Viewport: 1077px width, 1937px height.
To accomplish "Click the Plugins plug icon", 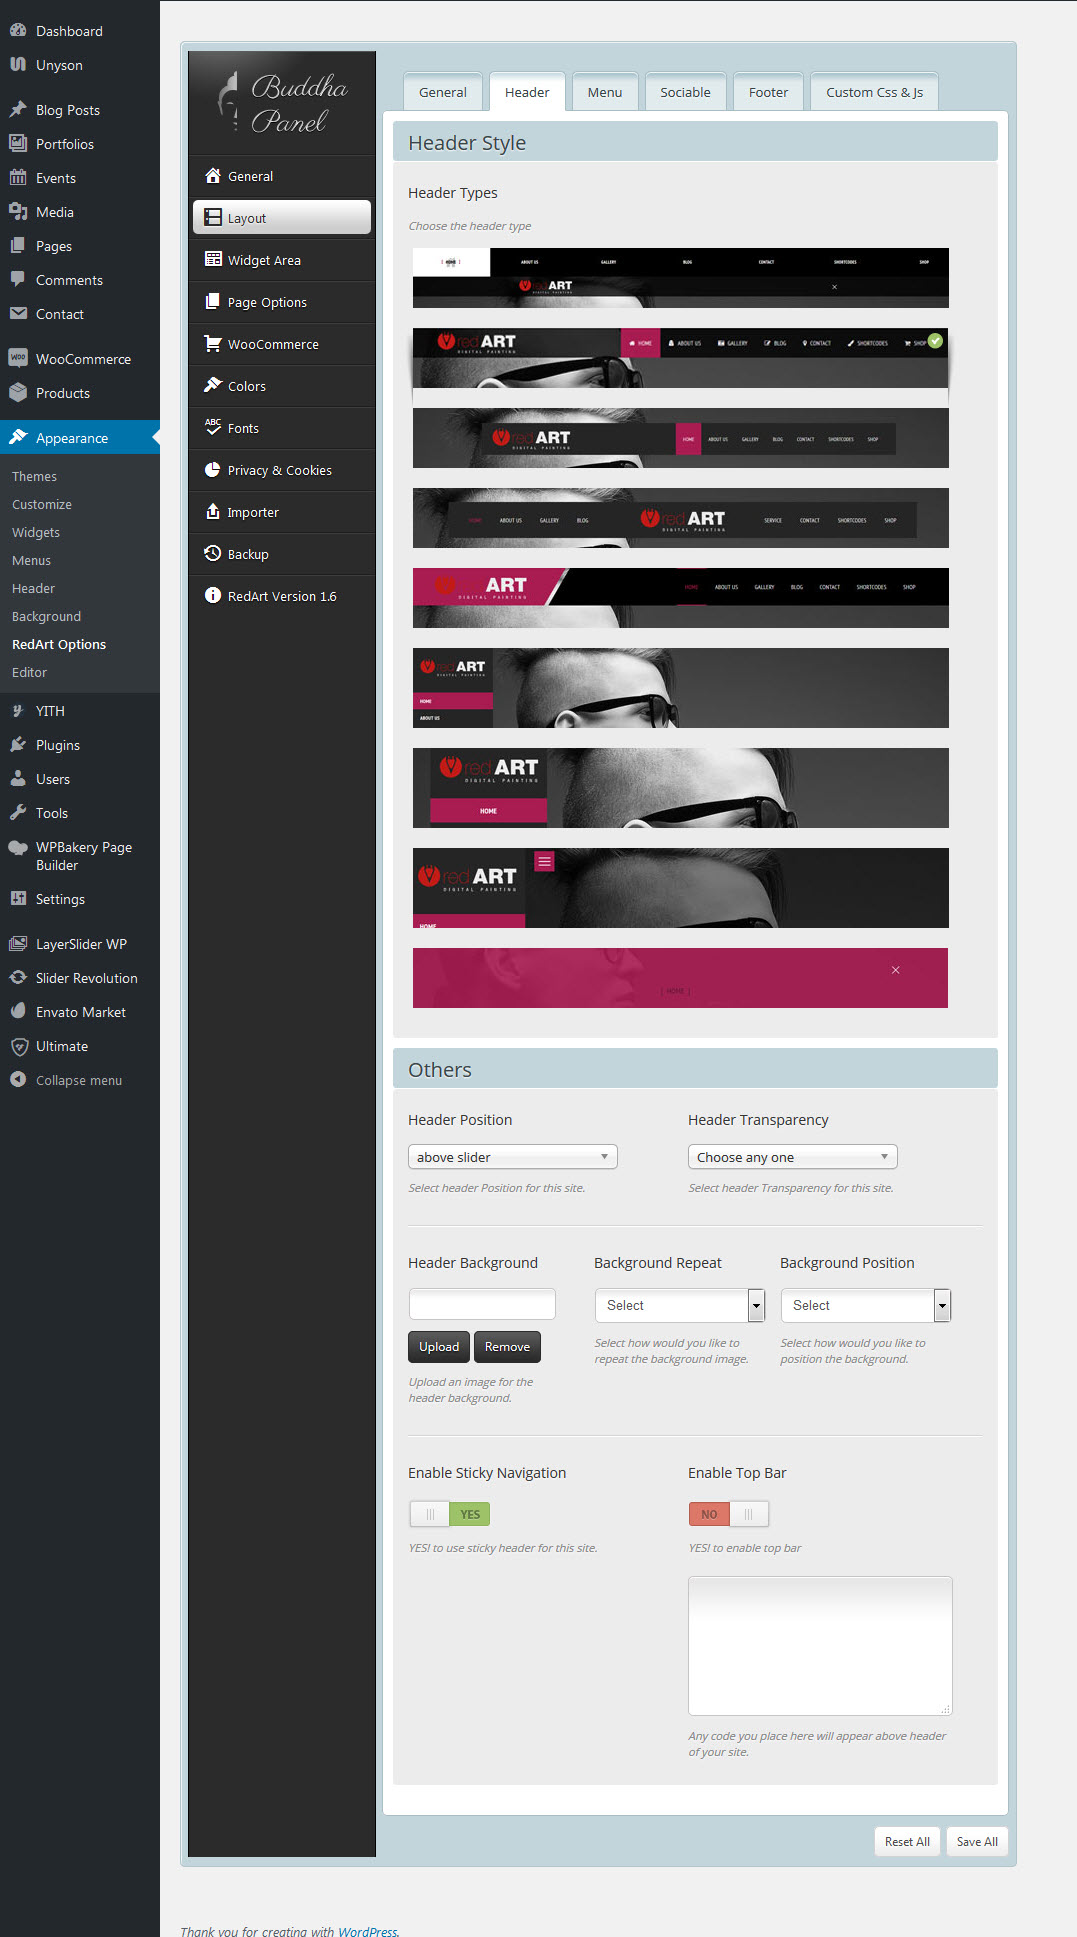I will click(x=18, y=744).
